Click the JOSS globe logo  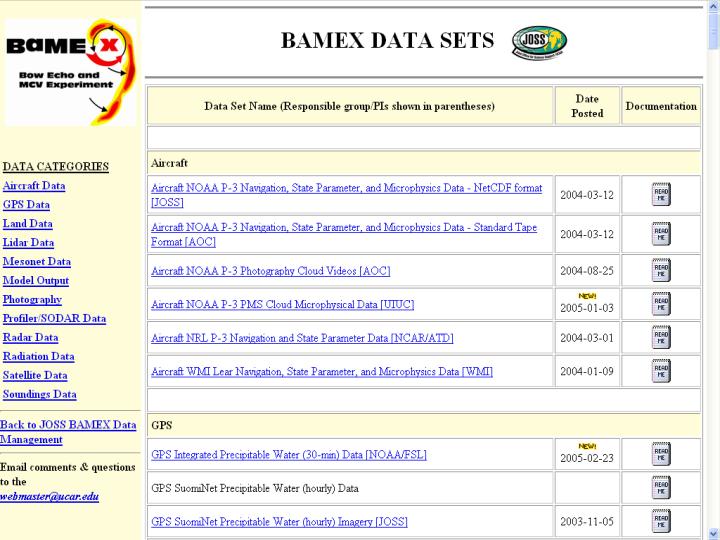tap(540, 42)
